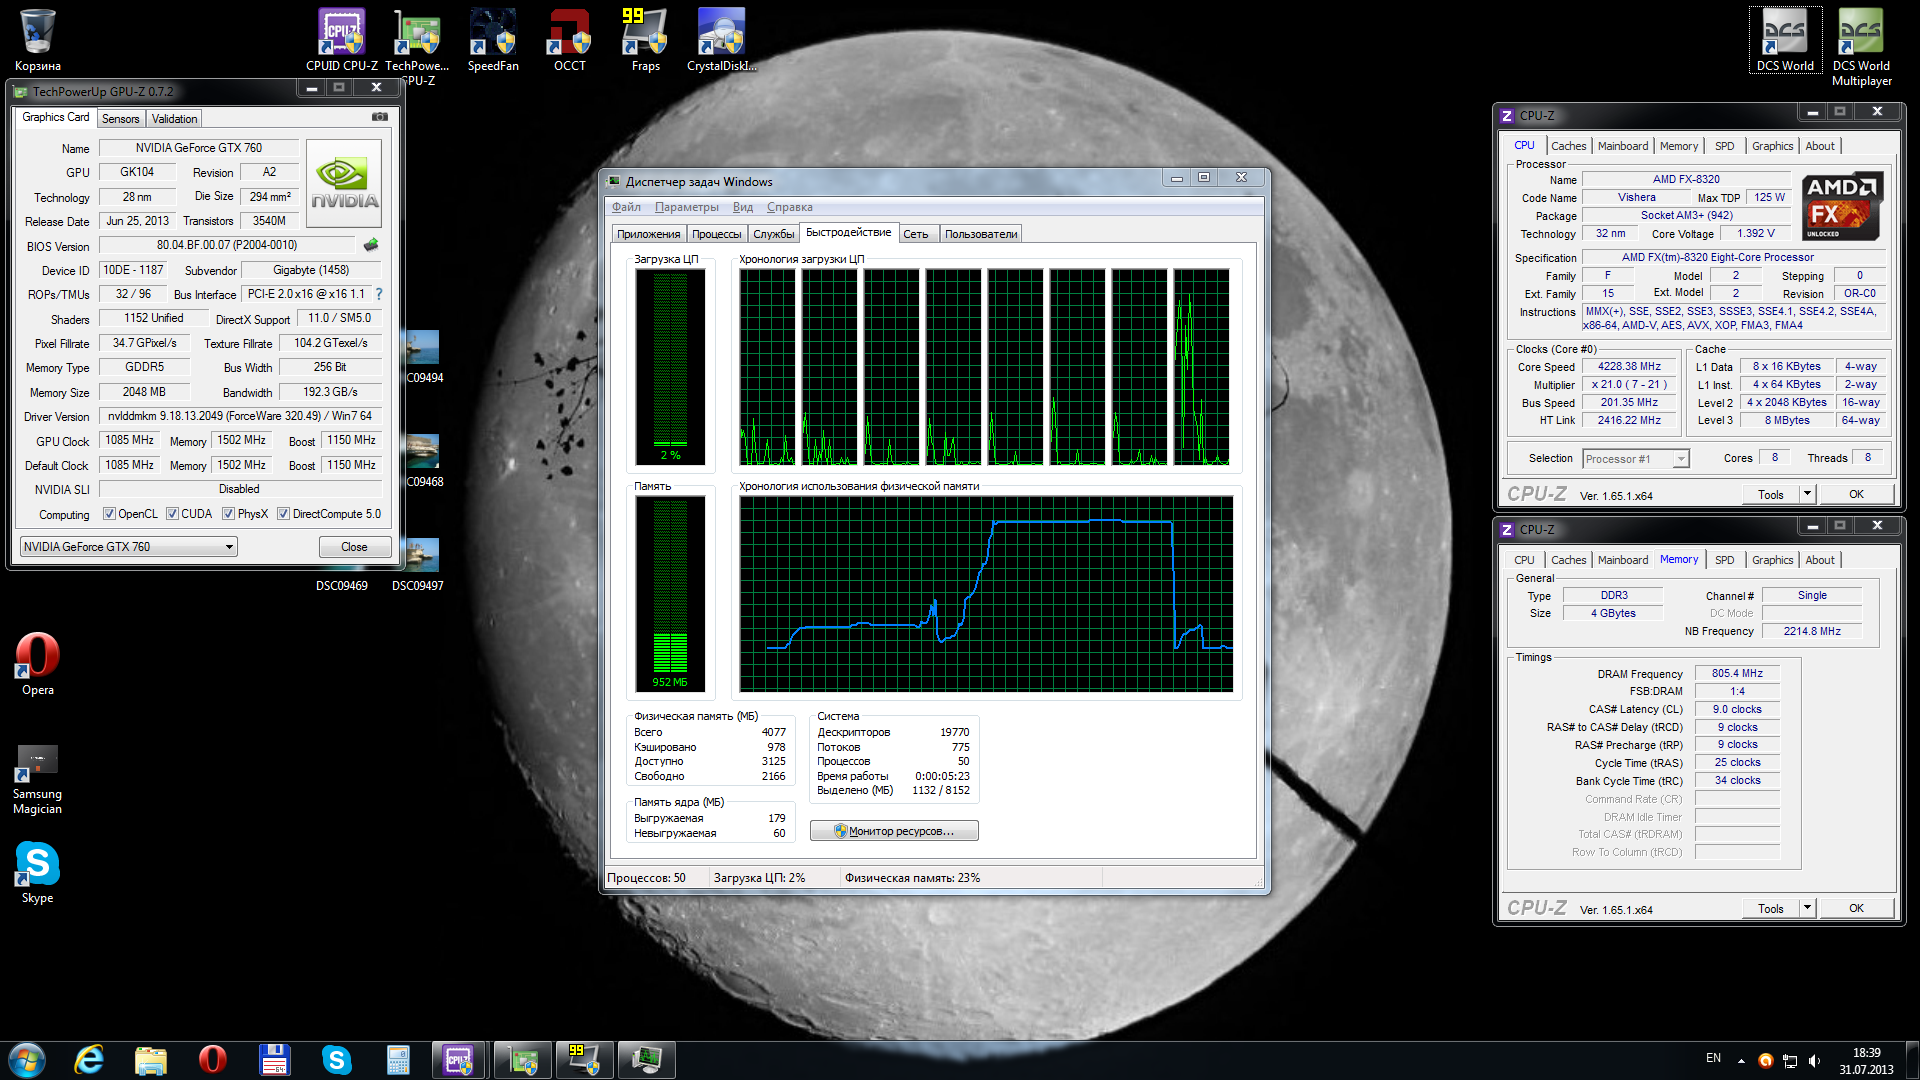The height and width of the screenshot is (1080, 1920).
Task: Switch to CPU-Z taskbar button
Action: point(459,1060)
